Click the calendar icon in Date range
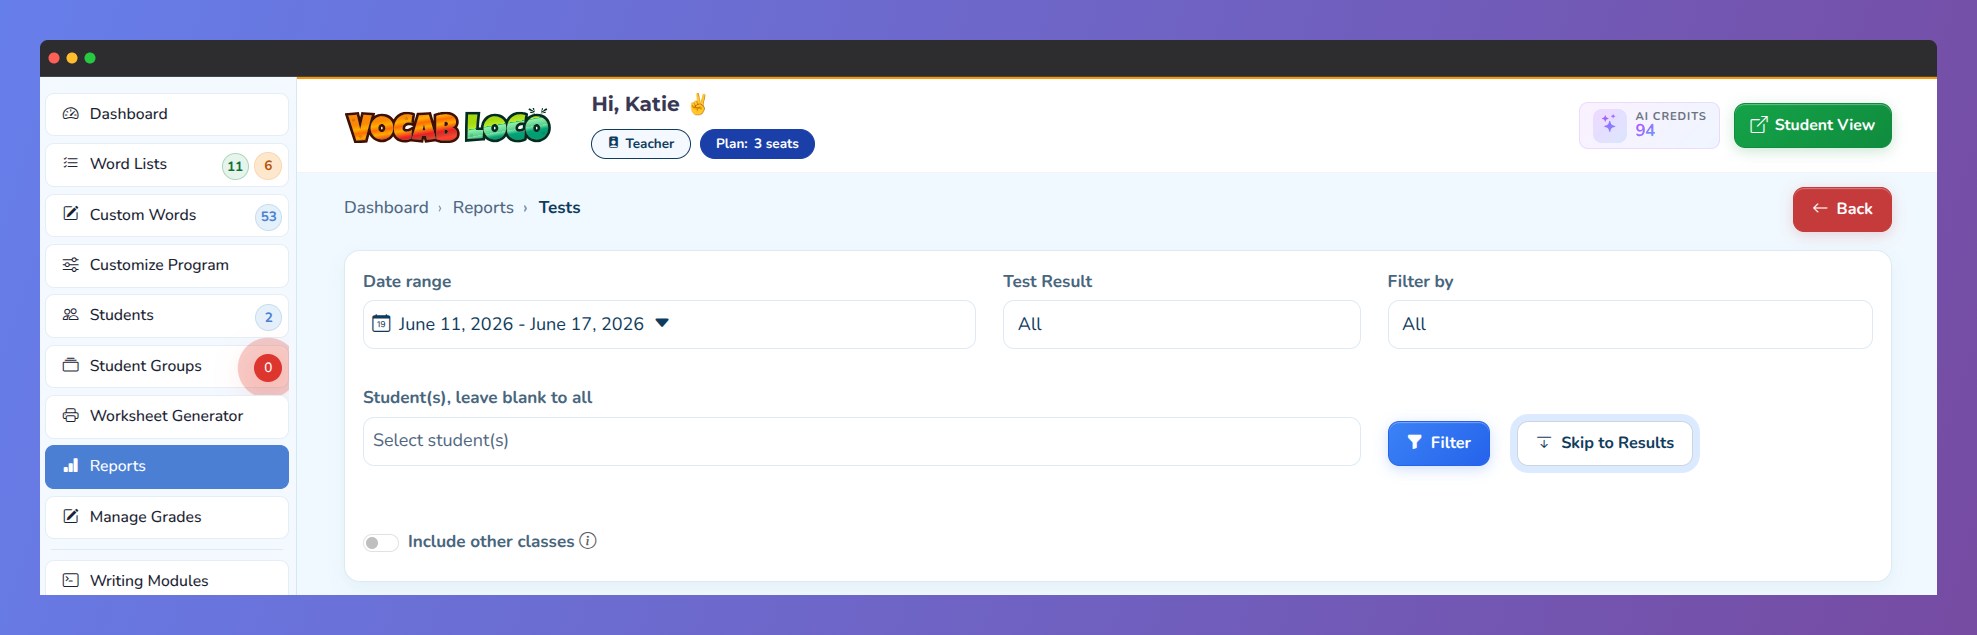This screenshot has height=635, width=1977. pos(381,323)
